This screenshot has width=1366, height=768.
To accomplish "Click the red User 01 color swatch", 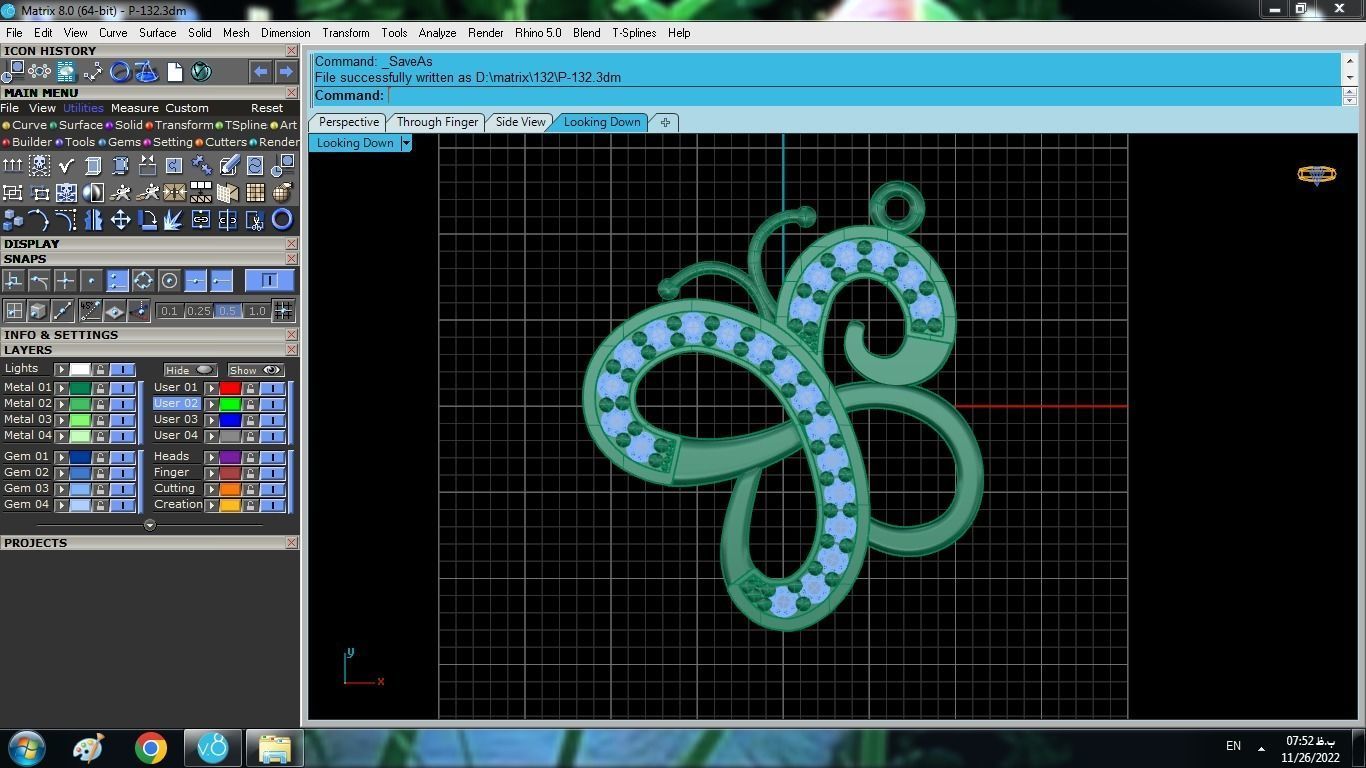I will click(x=230, y=388).
